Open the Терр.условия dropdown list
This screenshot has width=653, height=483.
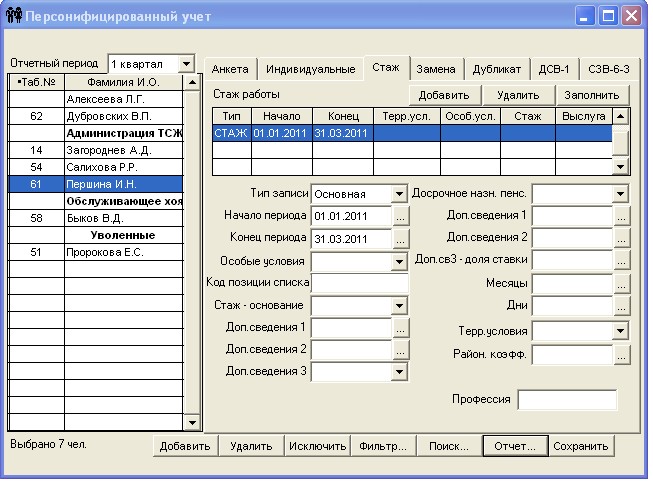(620, 331)
